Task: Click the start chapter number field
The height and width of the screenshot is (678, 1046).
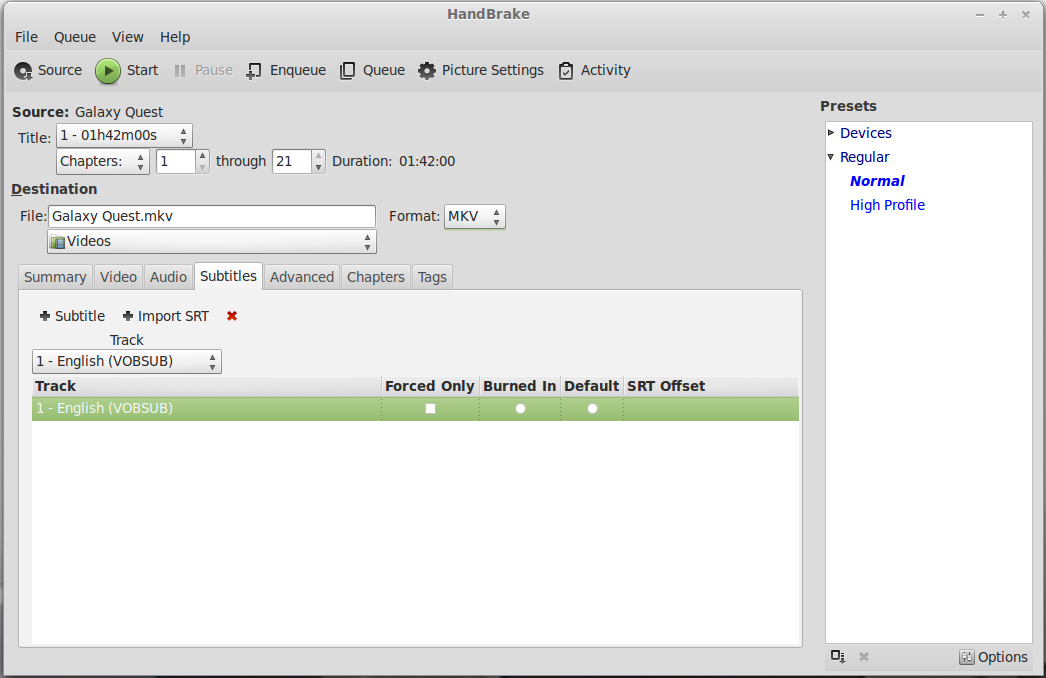Action: pos(176,161)
